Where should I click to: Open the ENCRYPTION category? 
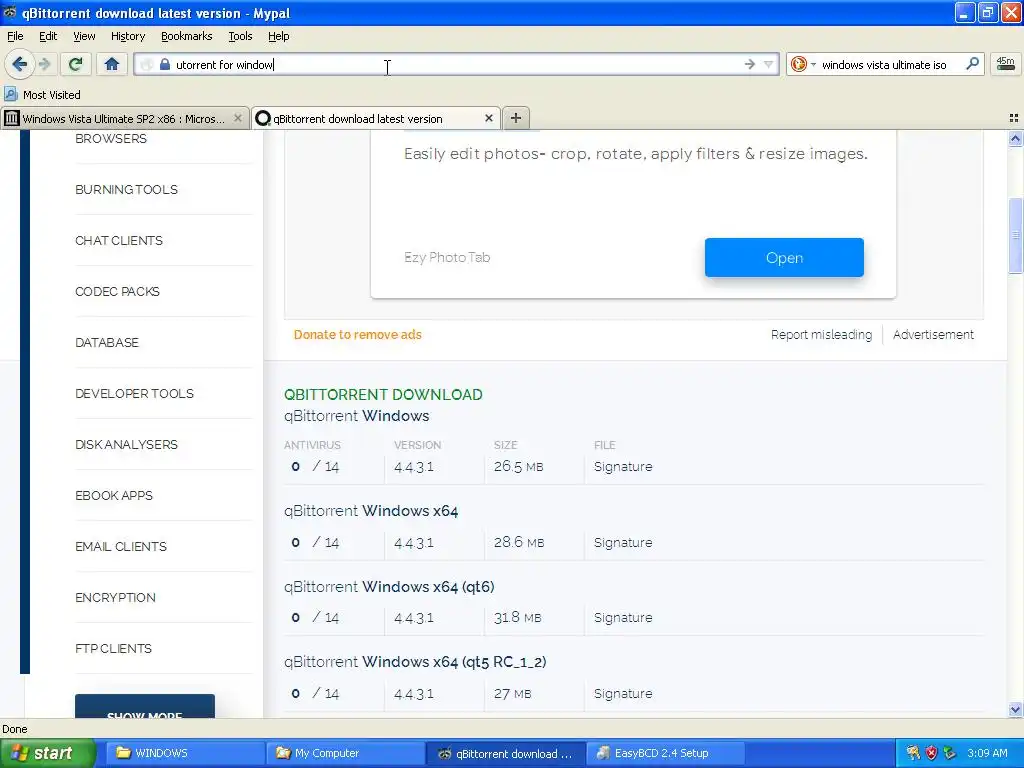tap(115, 597)
